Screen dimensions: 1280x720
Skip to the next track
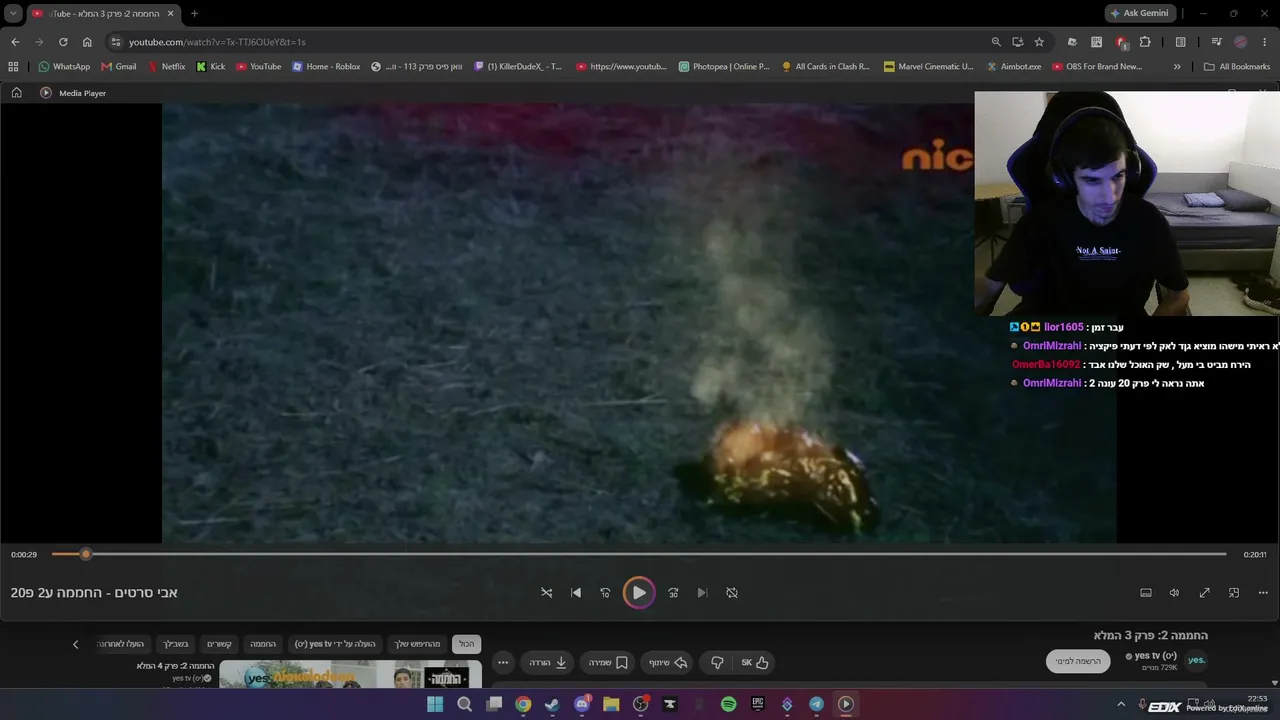pyautogui.click(x=702, y=593)
